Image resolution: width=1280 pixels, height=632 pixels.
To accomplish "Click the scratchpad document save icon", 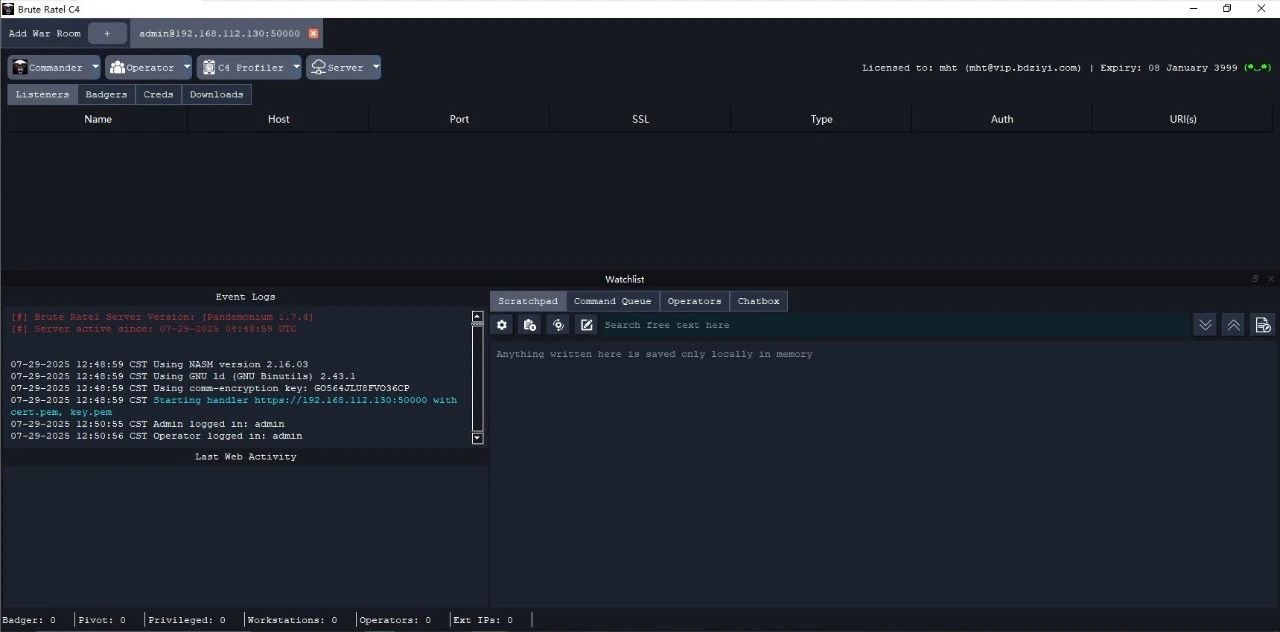I will (x=1263, y=325).
